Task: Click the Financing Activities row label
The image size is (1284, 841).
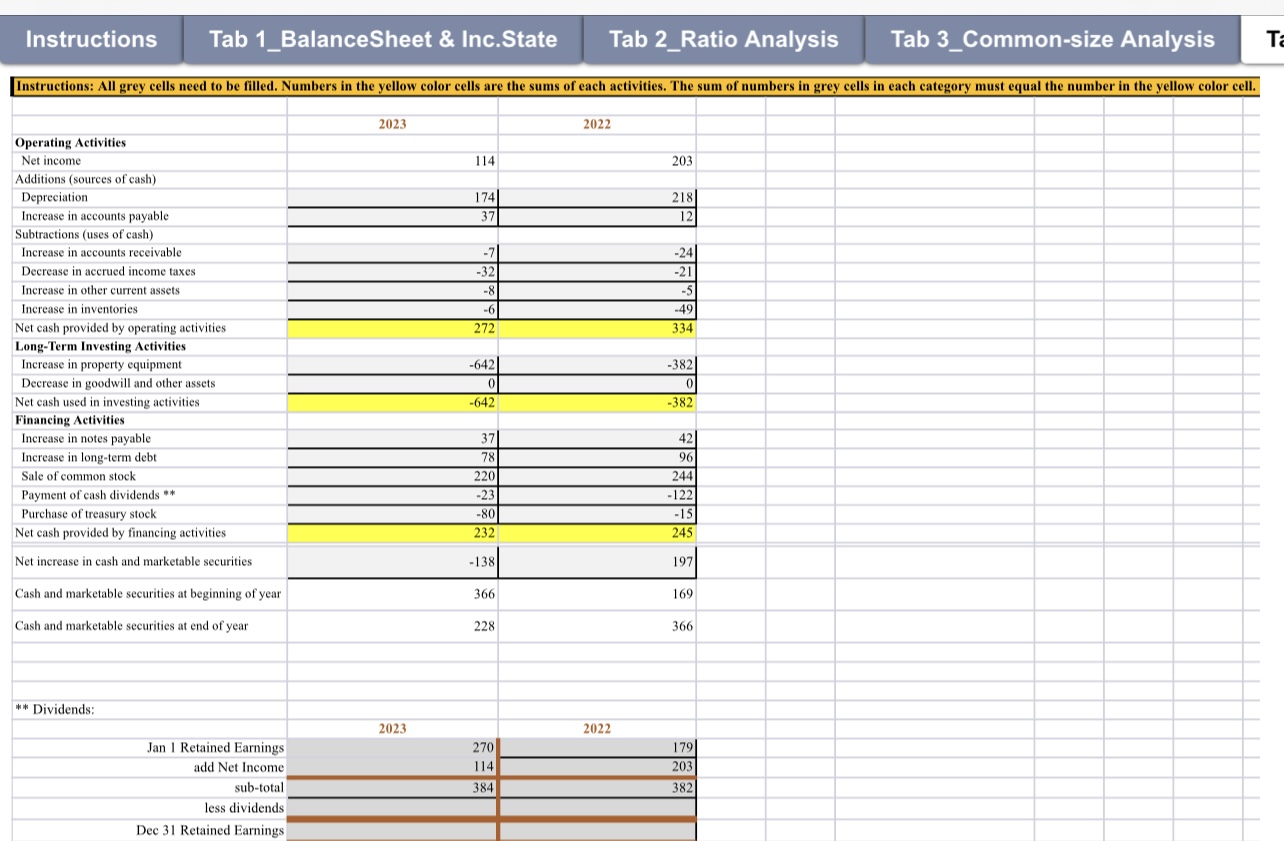Action: click(x=62, y=419)
